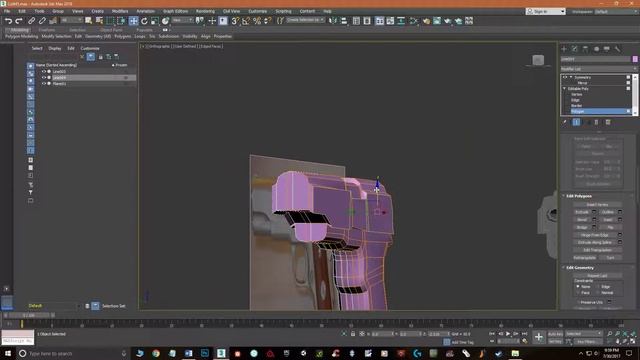Click the timeline frame slider handle
The width and height of the screenshot is (640, 360).
(x=29, y=315)
